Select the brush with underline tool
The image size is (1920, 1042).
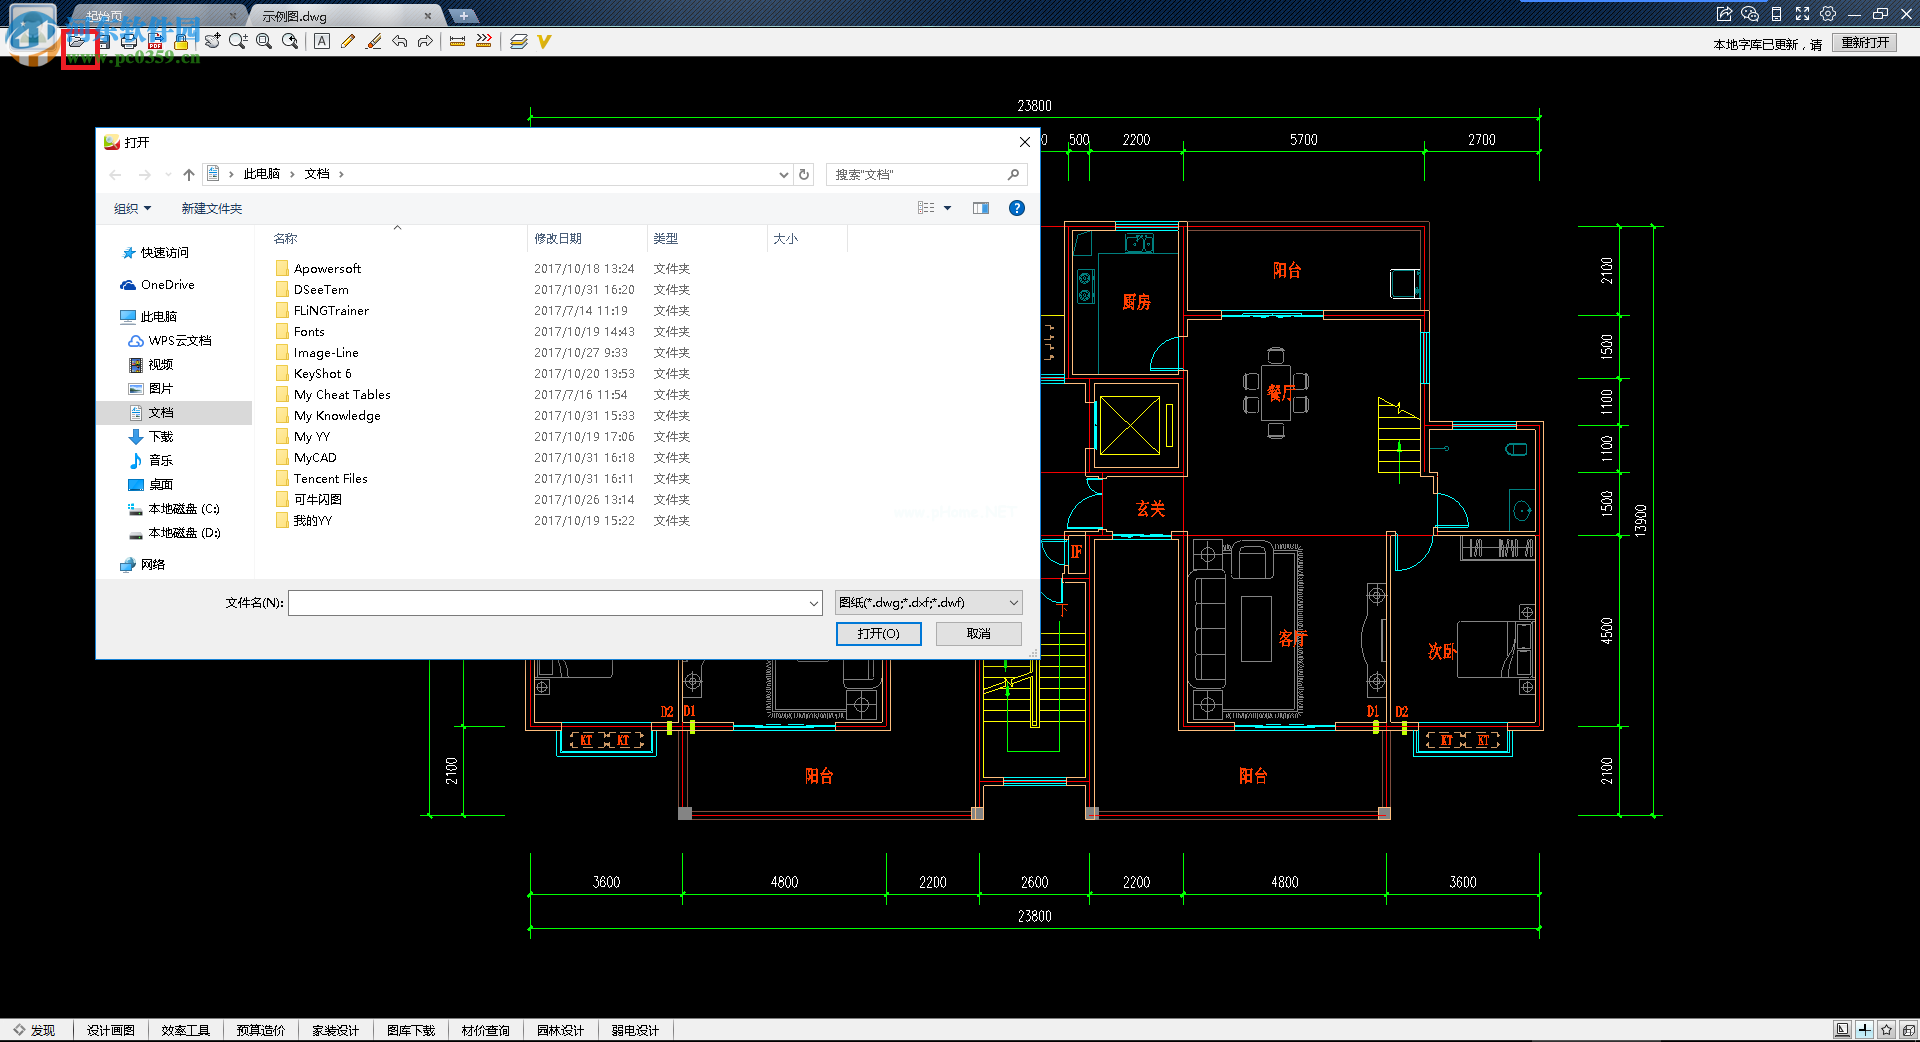(373, 41)
